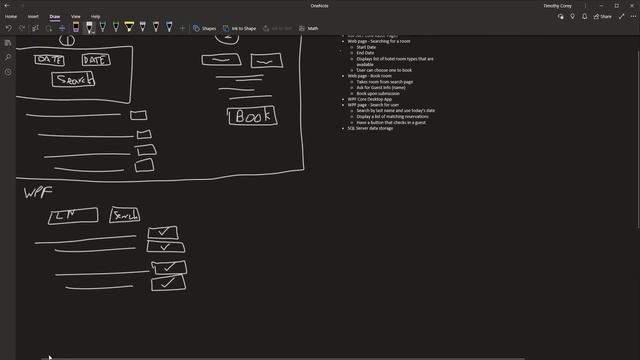This screenshot has height=360, width=640.
Task: Click 'Display a list of matching reservations'
Action: (x=392, y=117)
